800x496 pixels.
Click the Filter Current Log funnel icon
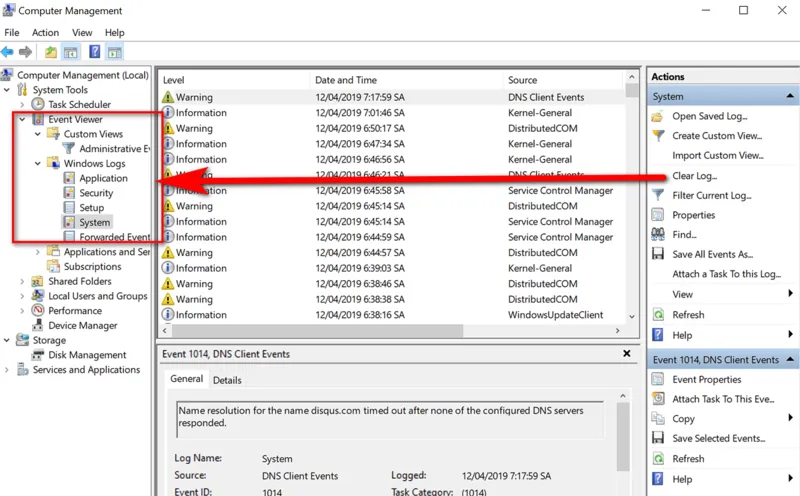click(658, 195)
